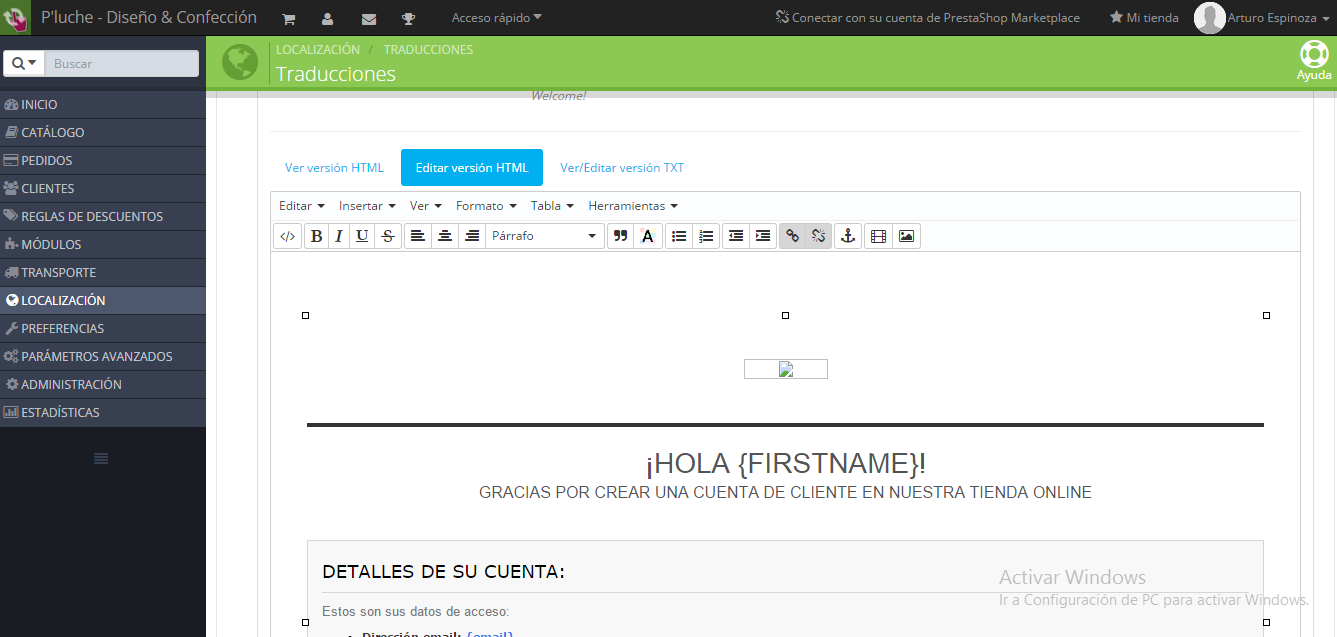Insert a numbered list
This screenshot has height=637, width=1337.
[x=706, y=236]
